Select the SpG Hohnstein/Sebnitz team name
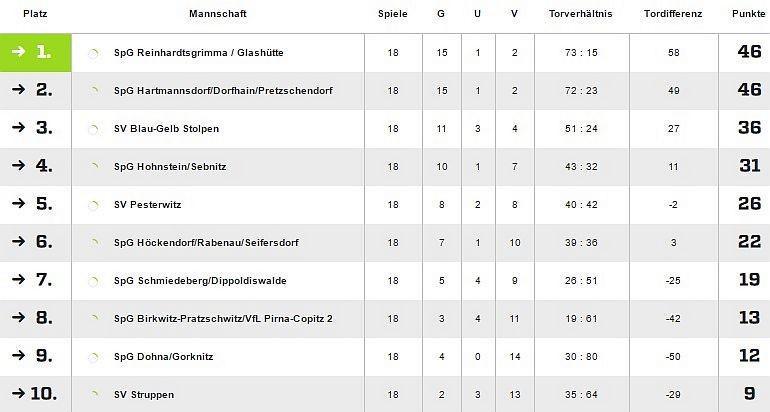770x412 pixels. pos(170,167)
